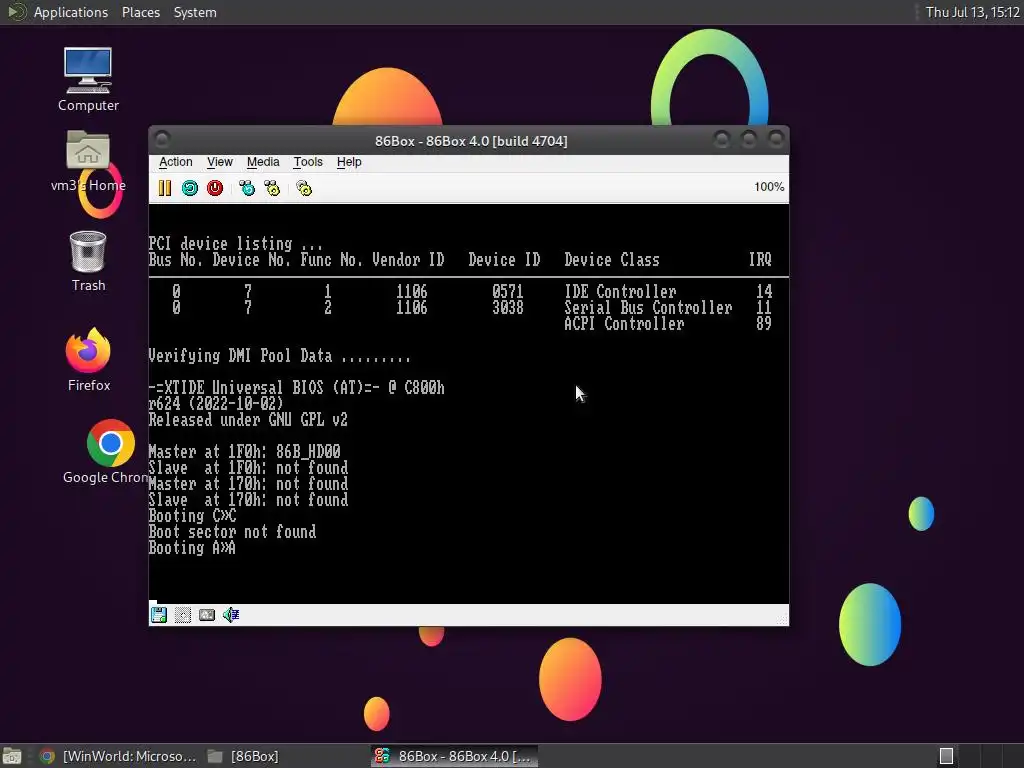1024x768 pixels.
Task: Launch the Firefox desktop icon
Action: pyautogui.click(x=88, y=360)
